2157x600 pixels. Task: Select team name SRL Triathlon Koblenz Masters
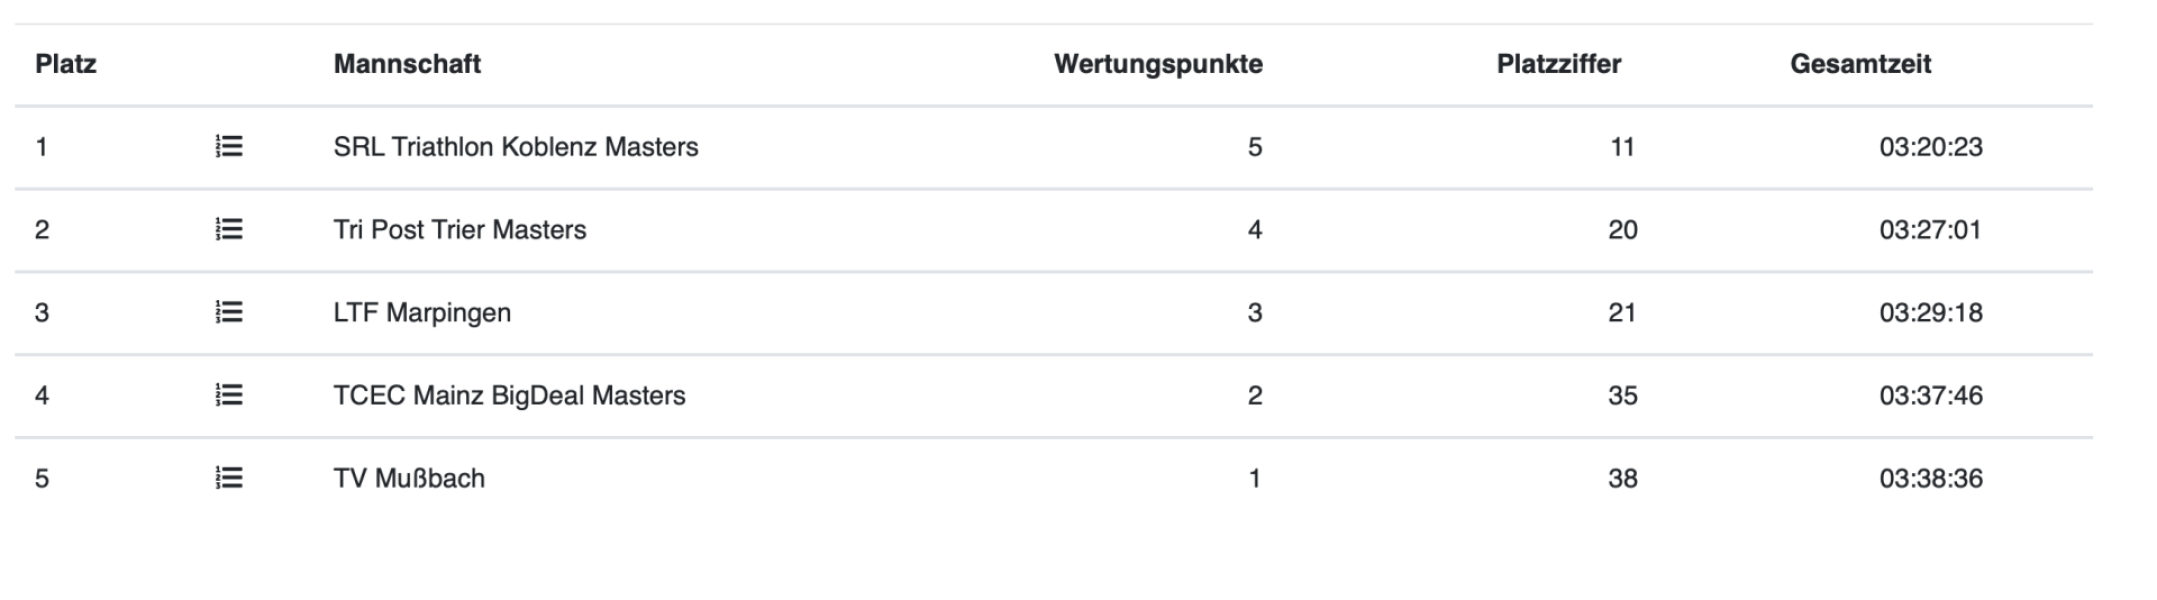(516, 147)
